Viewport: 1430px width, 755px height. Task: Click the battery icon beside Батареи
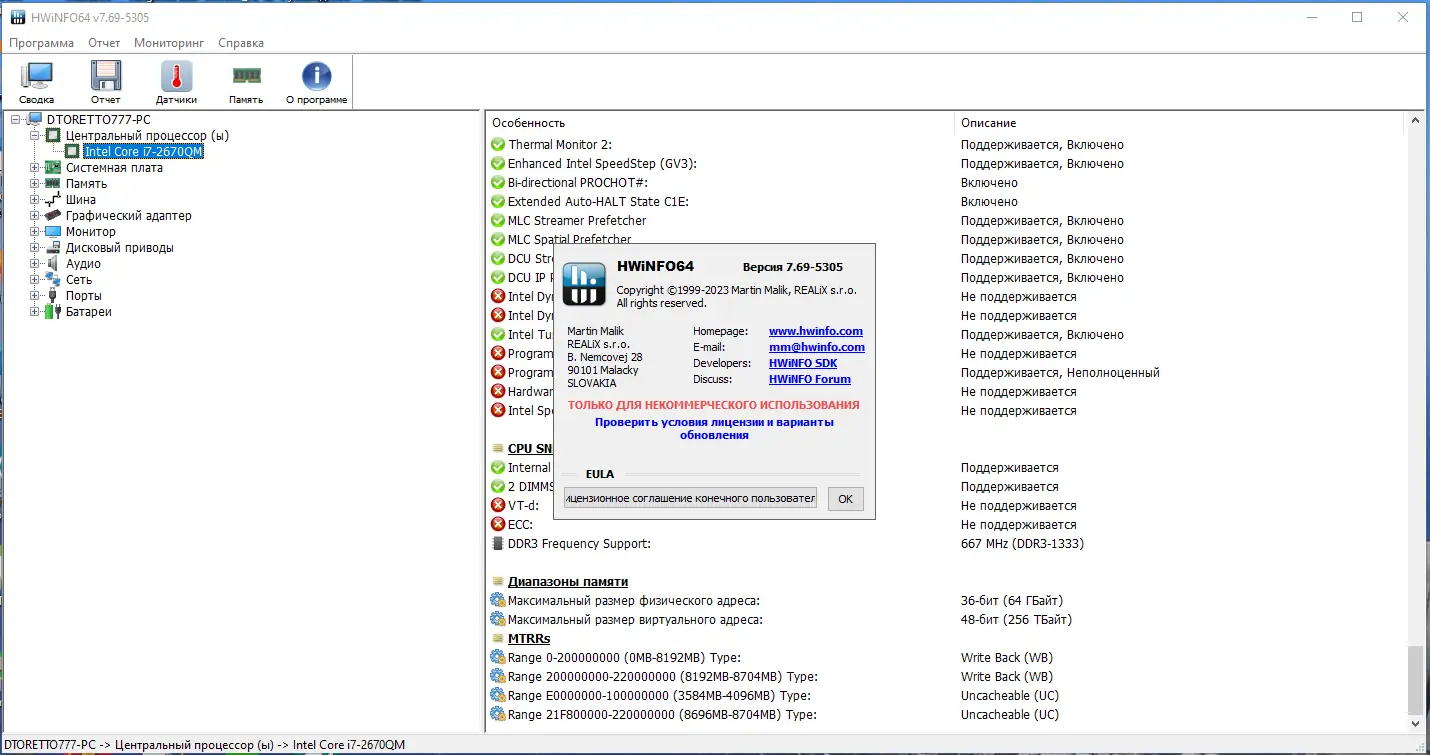click(54, 312)
